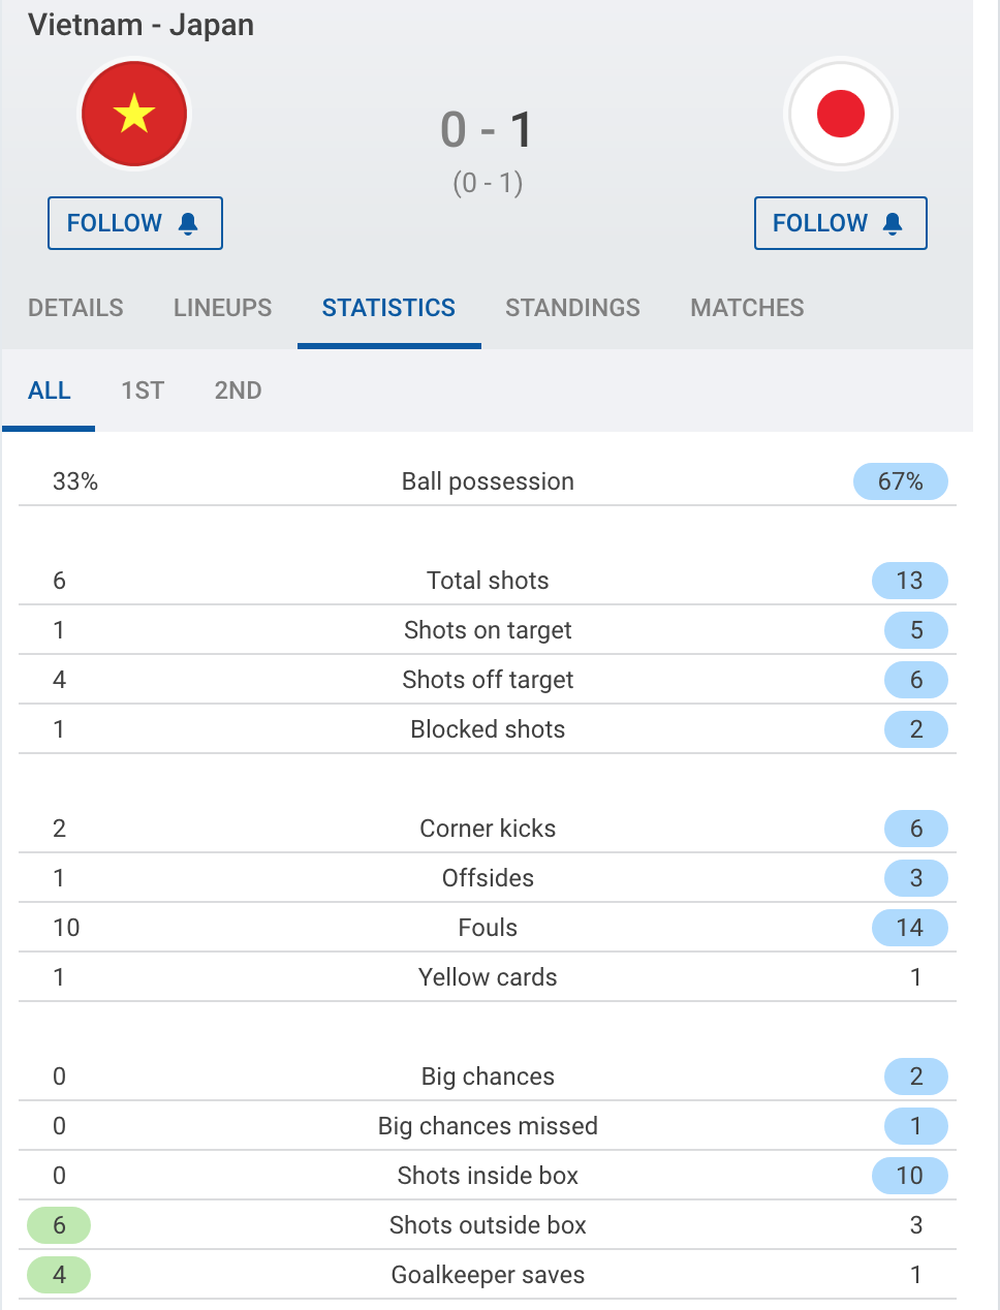Viewport: 1000px width, 1310px height.
Task: Click bell icon in Vietnam follow button
Action: click(188, 223)
